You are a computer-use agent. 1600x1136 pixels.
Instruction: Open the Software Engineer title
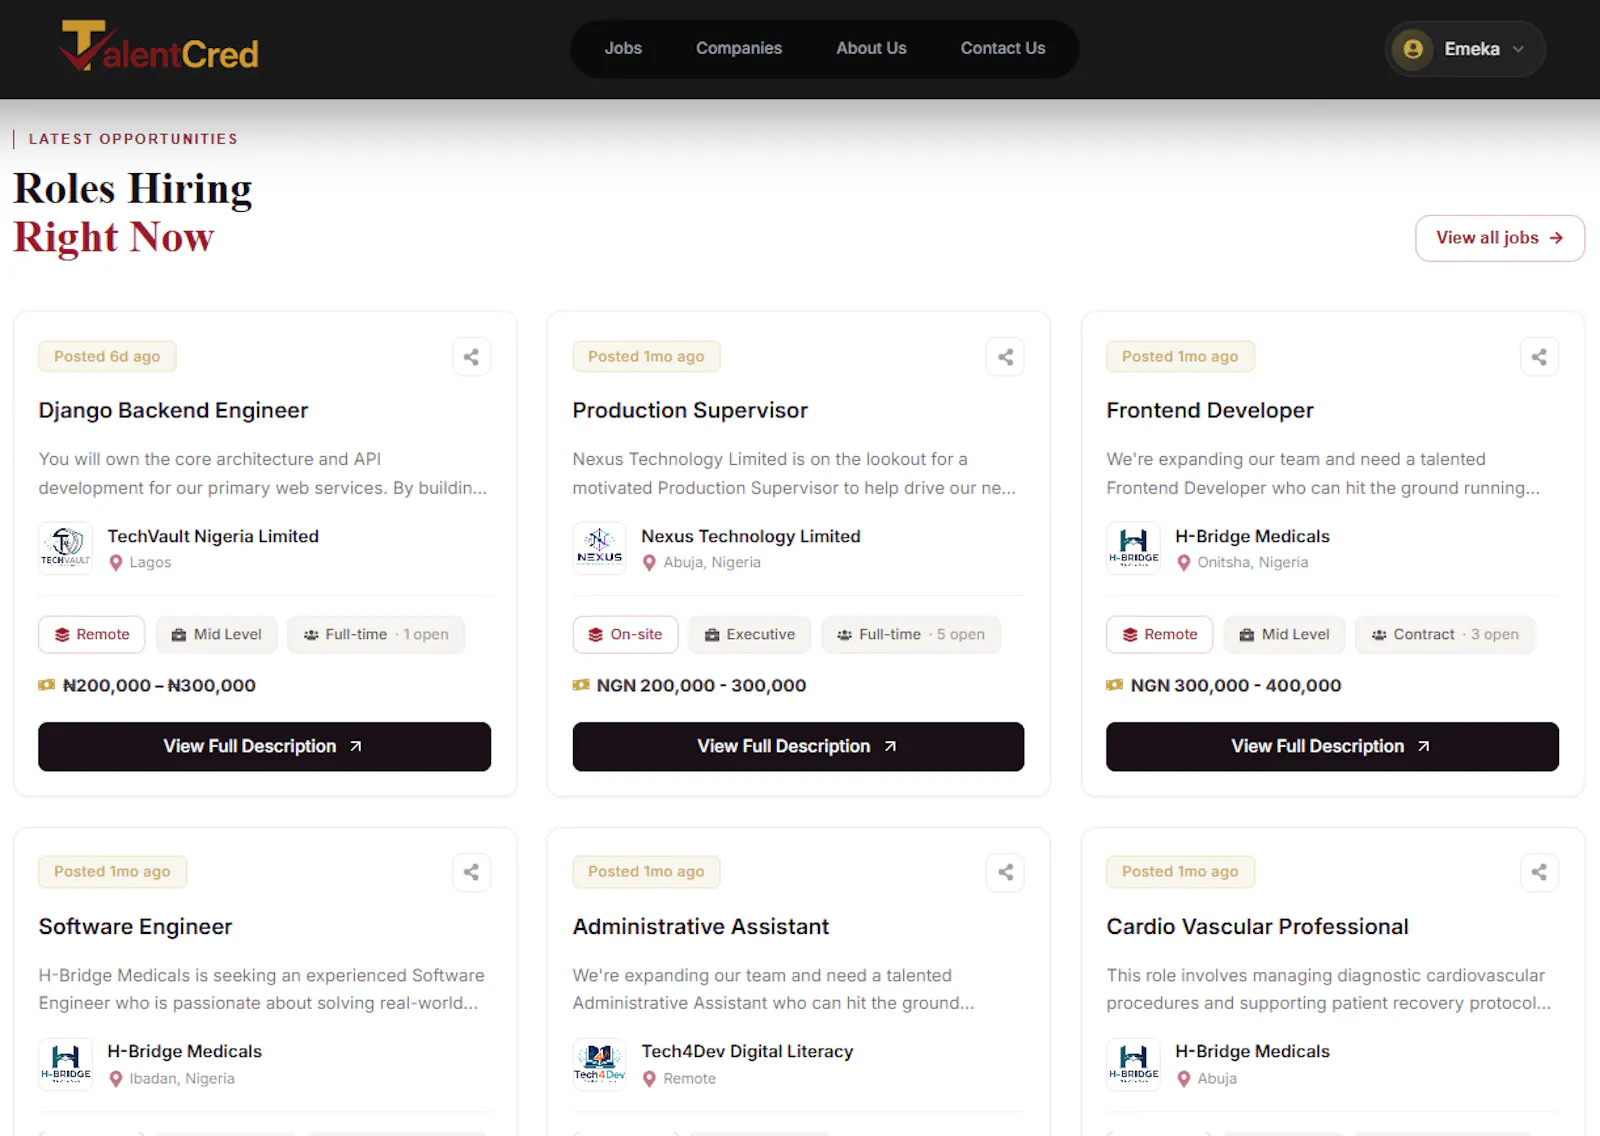(x=135, y=927)
